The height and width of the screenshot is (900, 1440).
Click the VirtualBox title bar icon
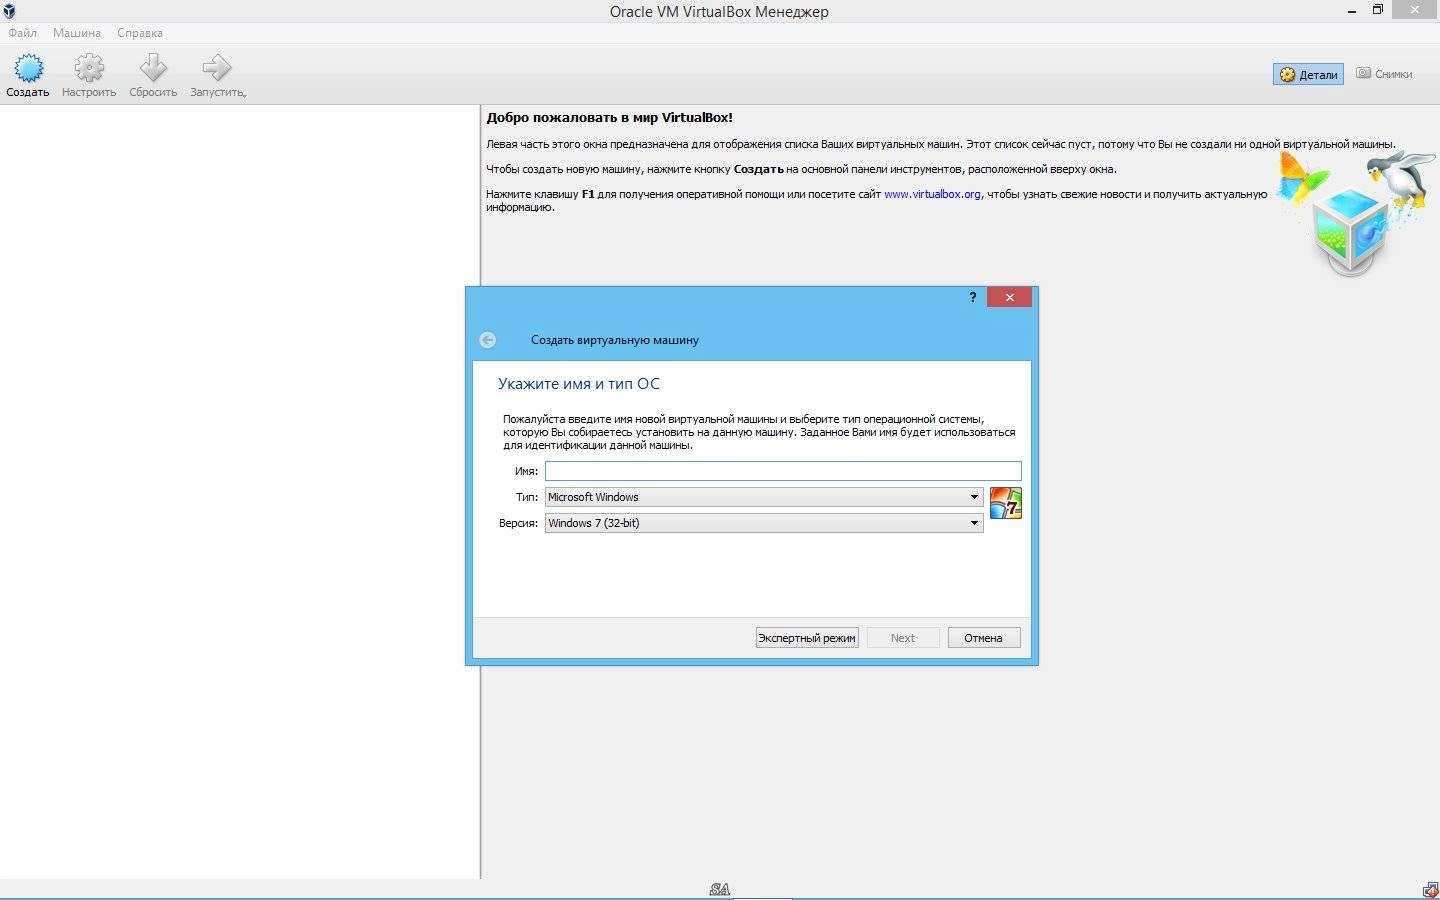[9, 11]
